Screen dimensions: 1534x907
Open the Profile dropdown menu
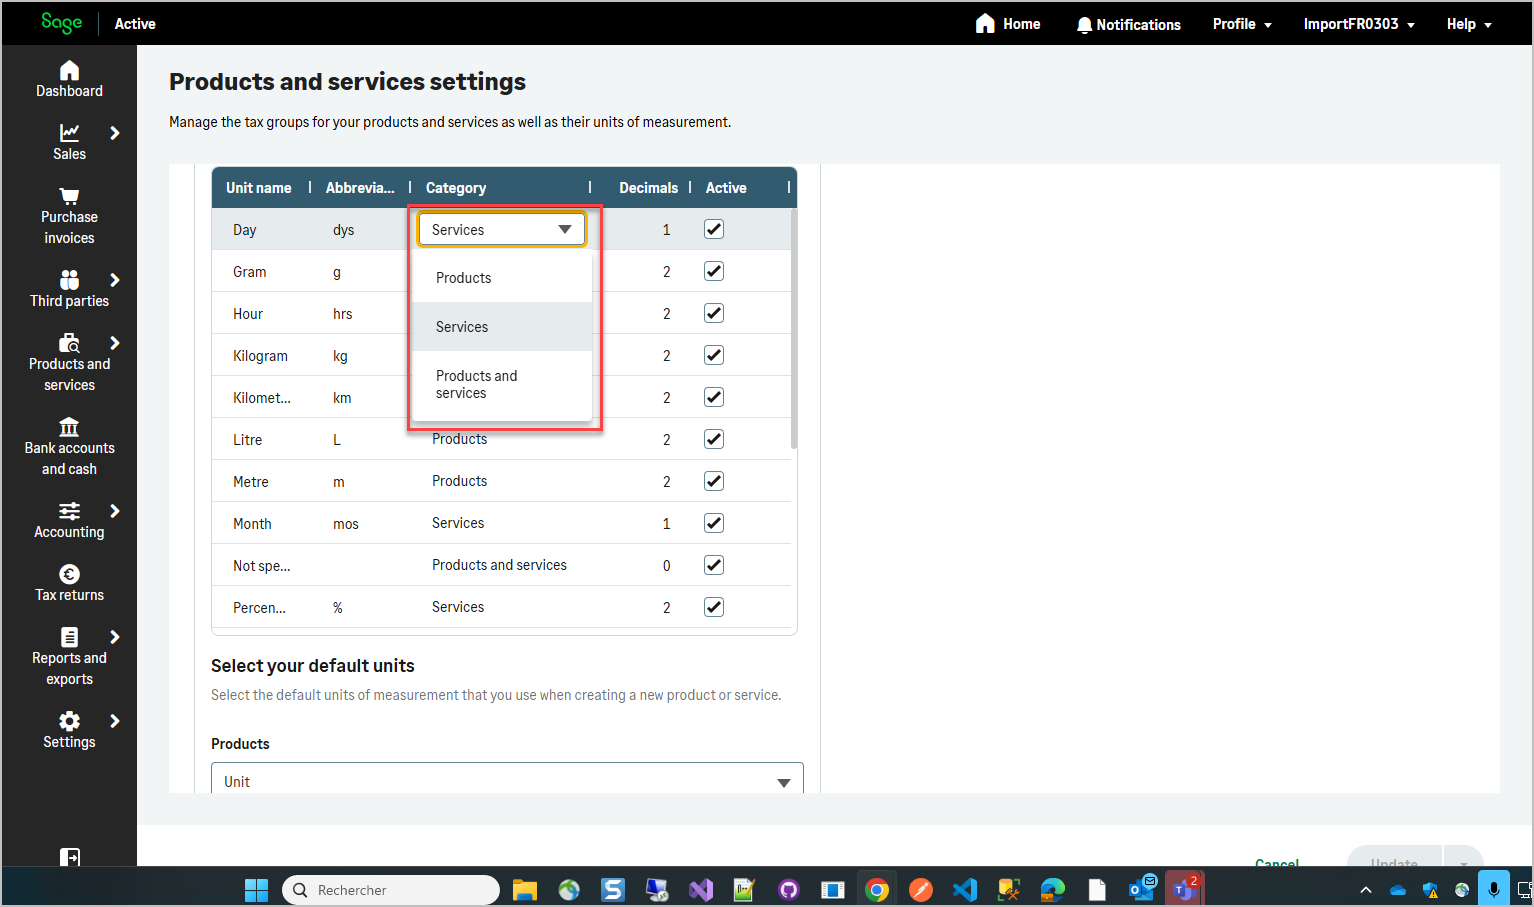pos(1242,24)
